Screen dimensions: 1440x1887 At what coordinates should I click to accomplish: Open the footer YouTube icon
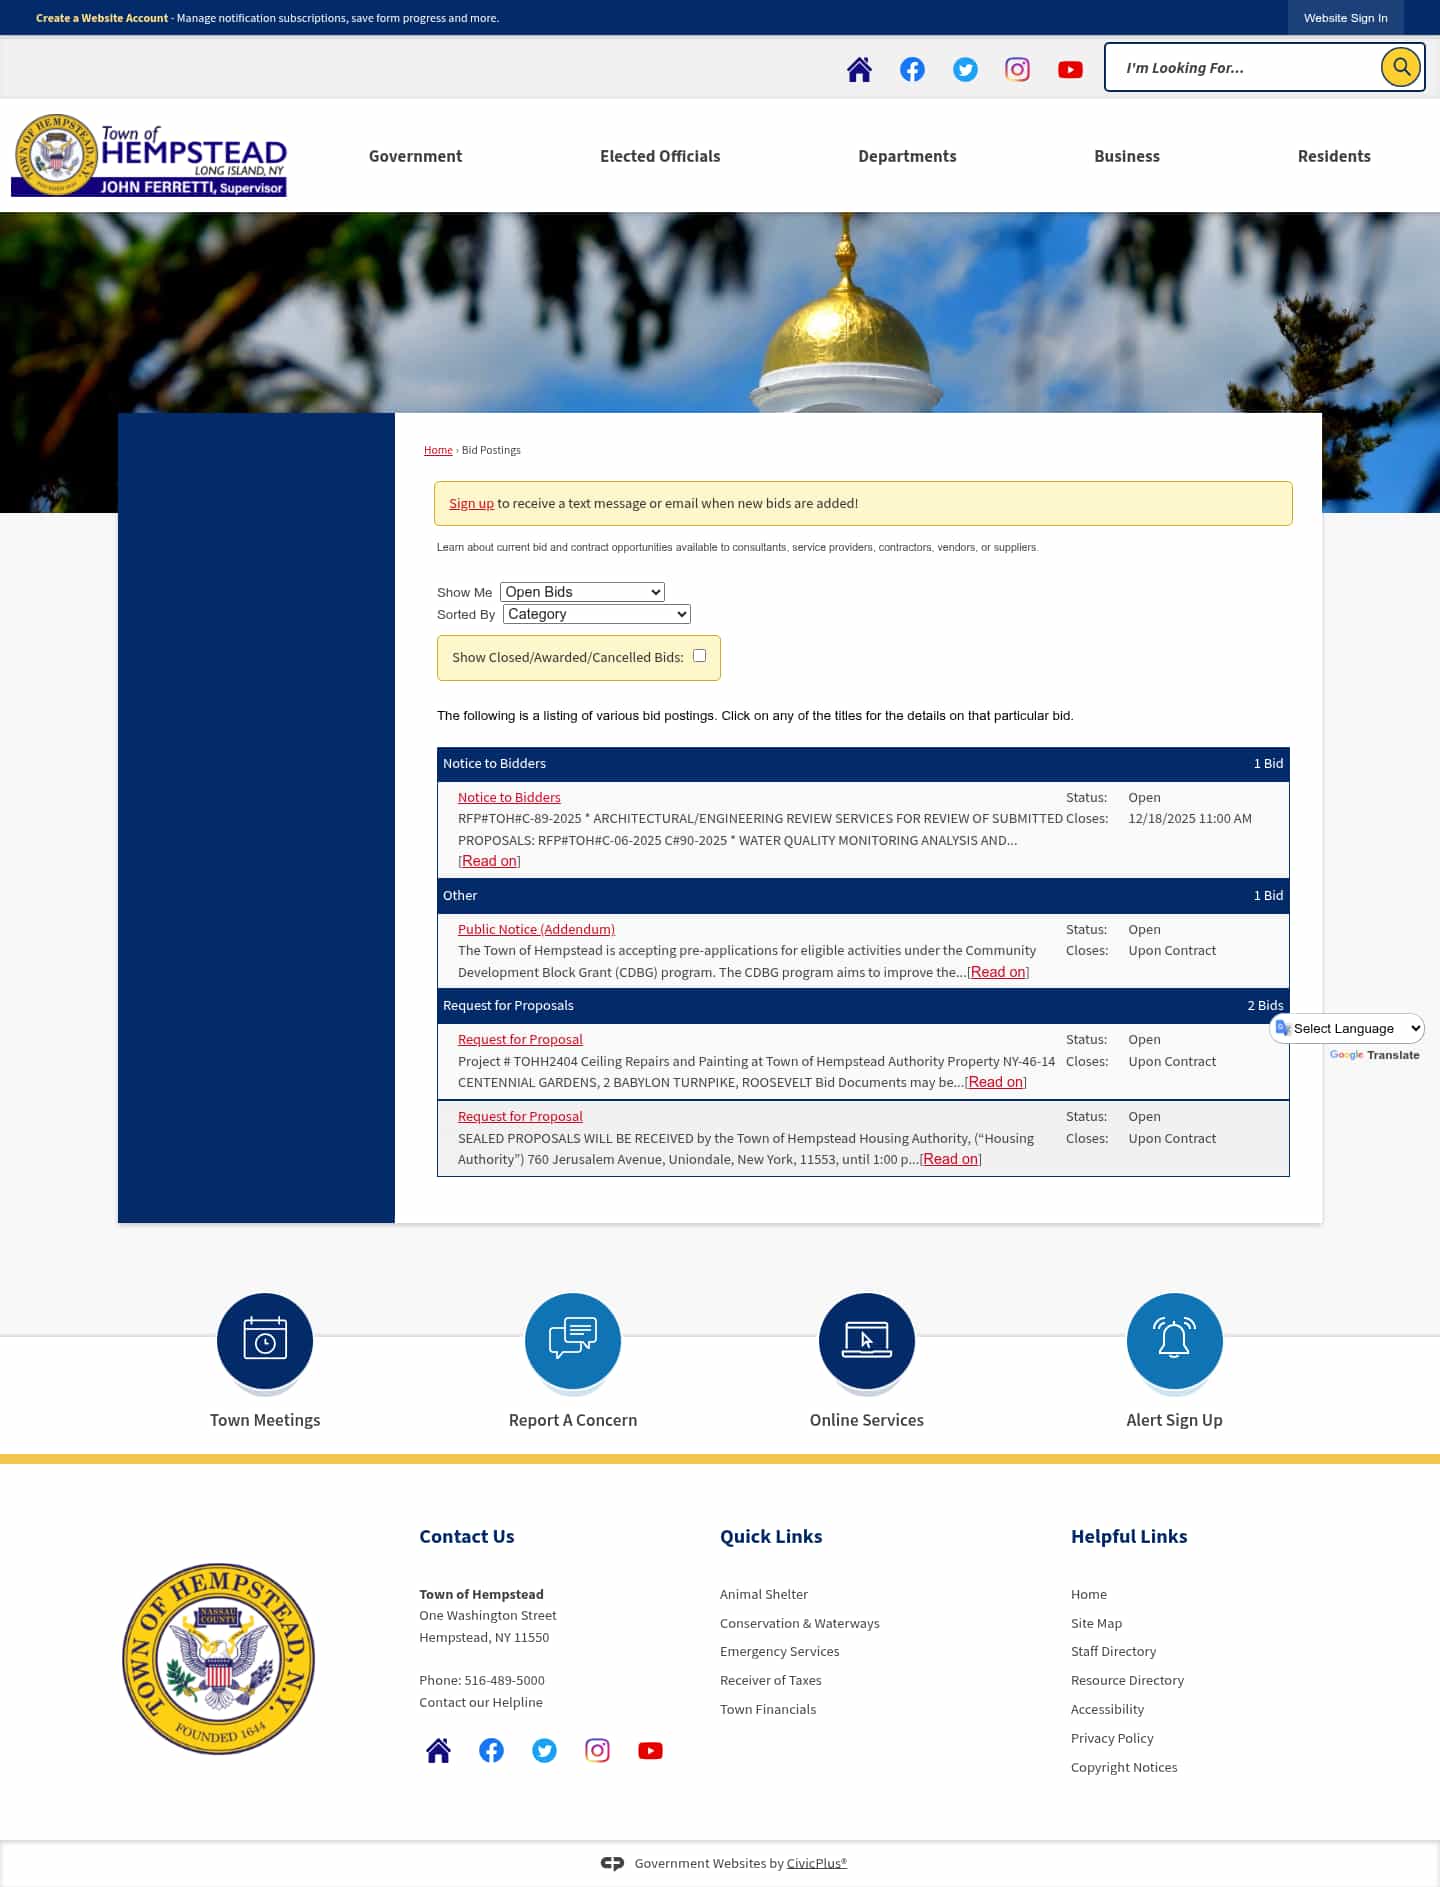[x=650, y=1750]
